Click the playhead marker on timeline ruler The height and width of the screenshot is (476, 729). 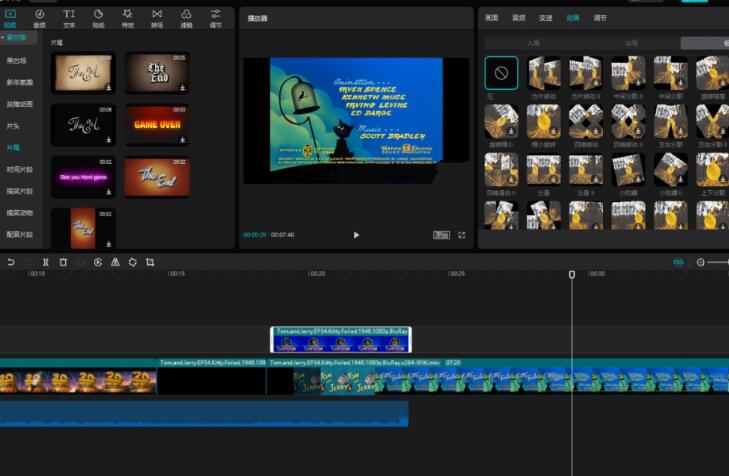point(572,274)
